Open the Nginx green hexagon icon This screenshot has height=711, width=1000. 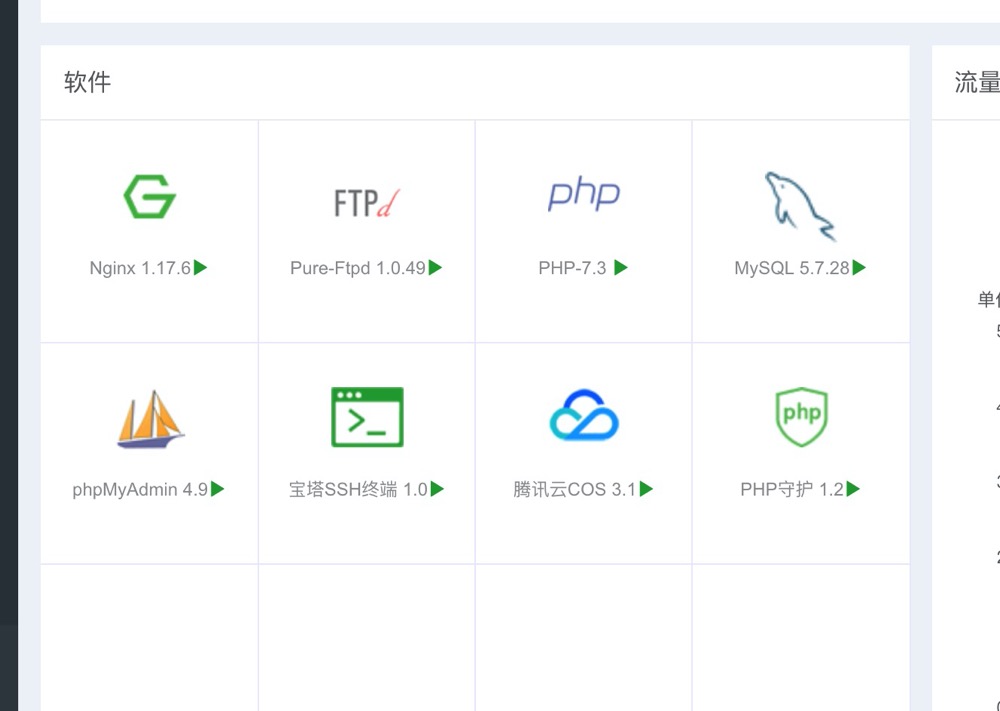tap(149, 196)
